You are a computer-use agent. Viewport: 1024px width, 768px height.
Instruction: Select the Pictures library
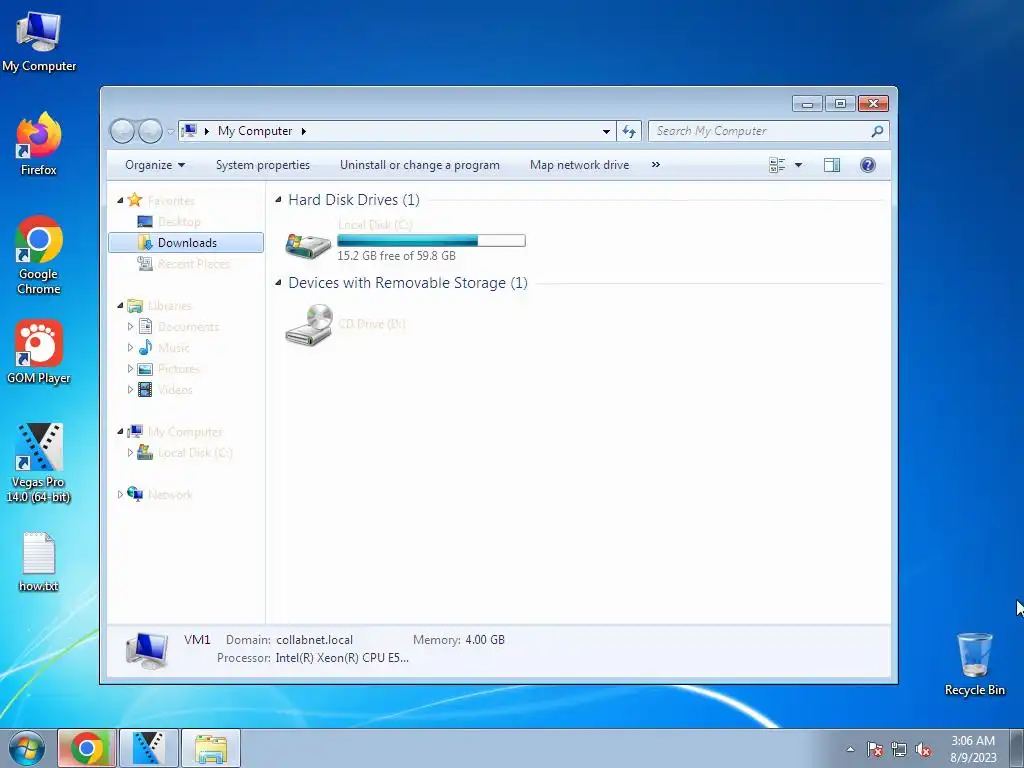[178, 369]
